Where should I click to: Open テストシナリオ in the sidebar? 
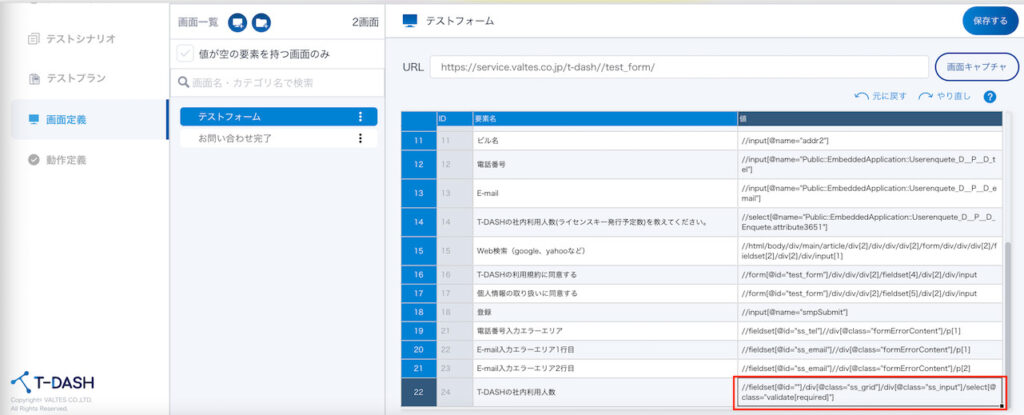pyautogui.click(x=81, y=38)
